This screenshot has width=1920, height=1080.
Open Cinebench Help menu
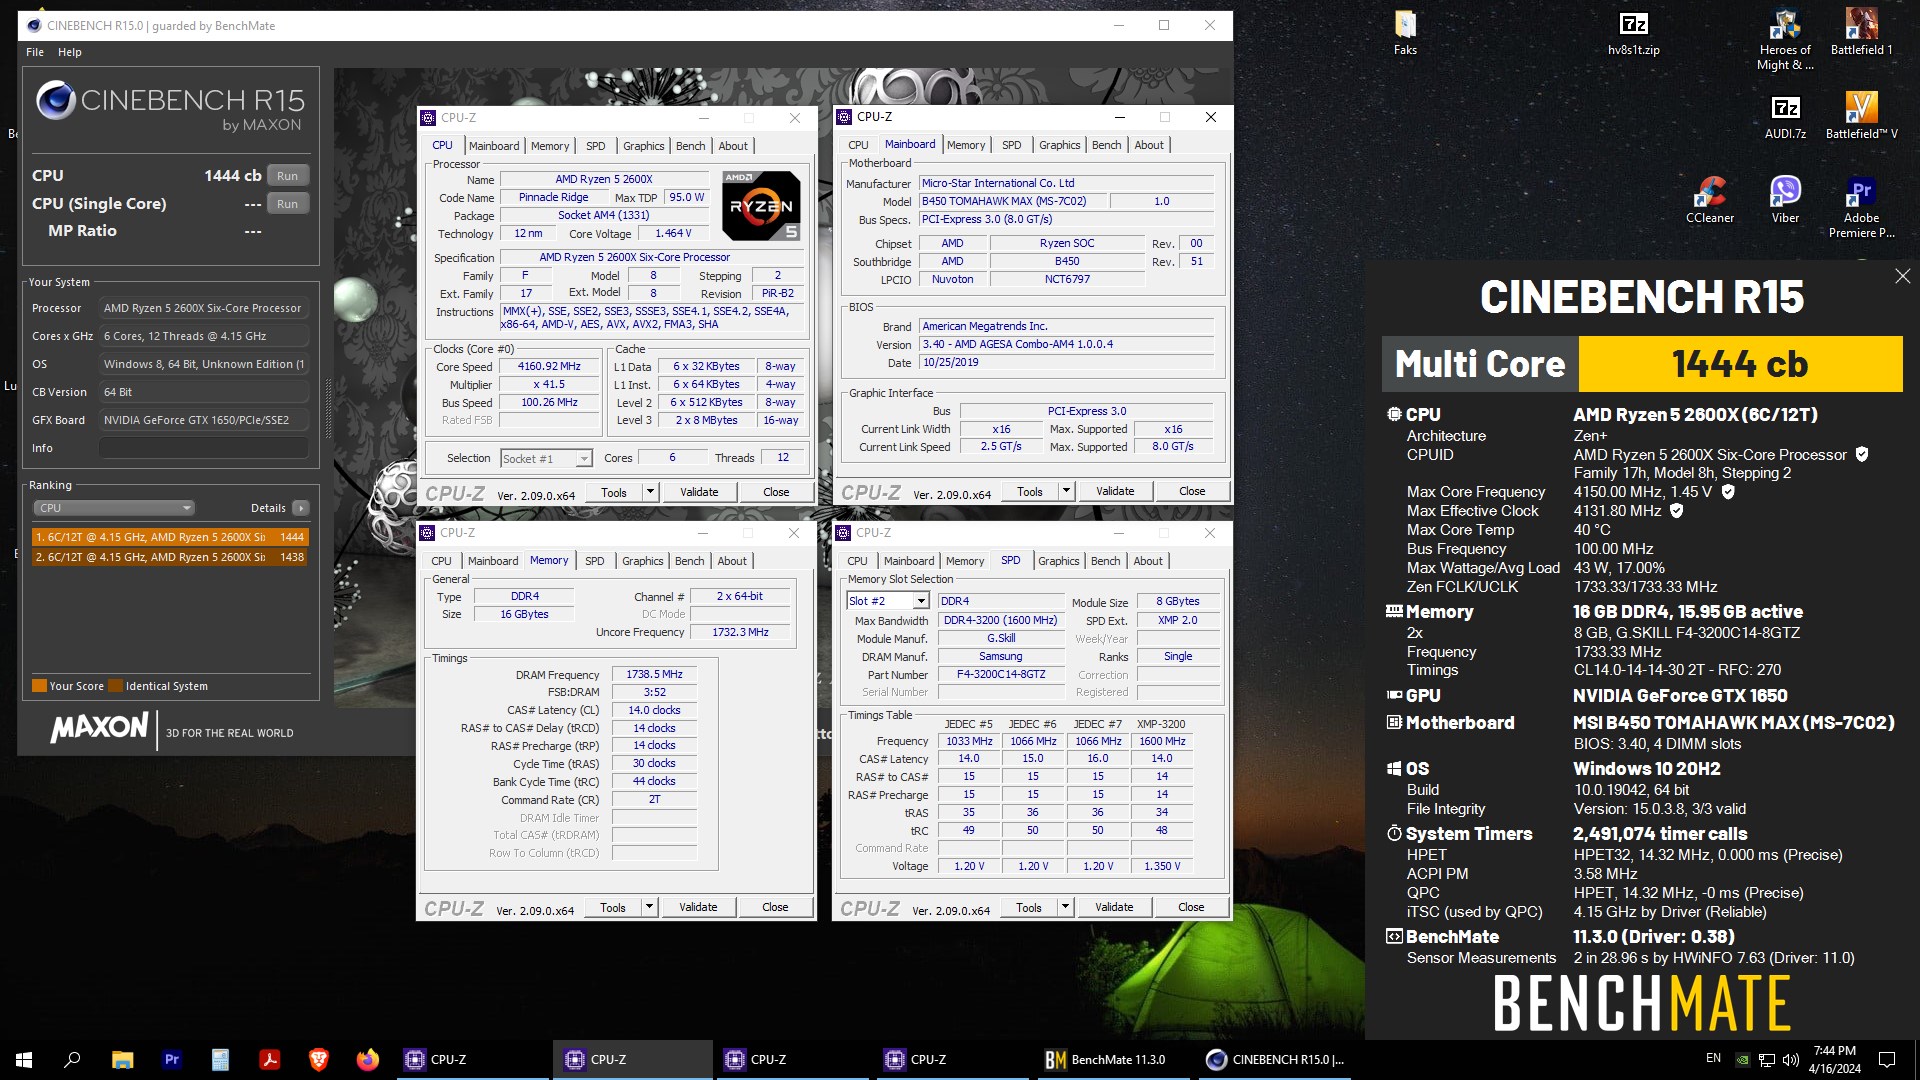point(70,52)
